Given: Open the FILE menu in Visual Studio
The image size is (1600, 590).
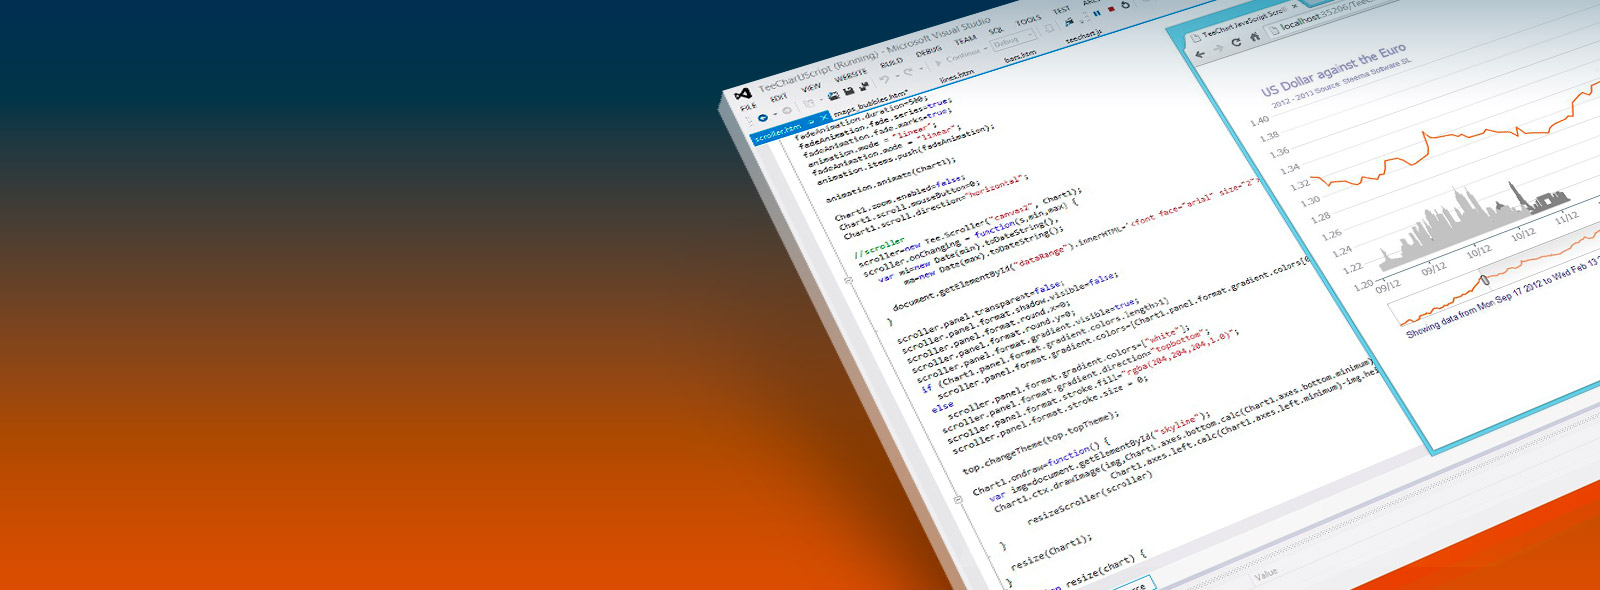Looking at the screenshot, I should 748,106.
